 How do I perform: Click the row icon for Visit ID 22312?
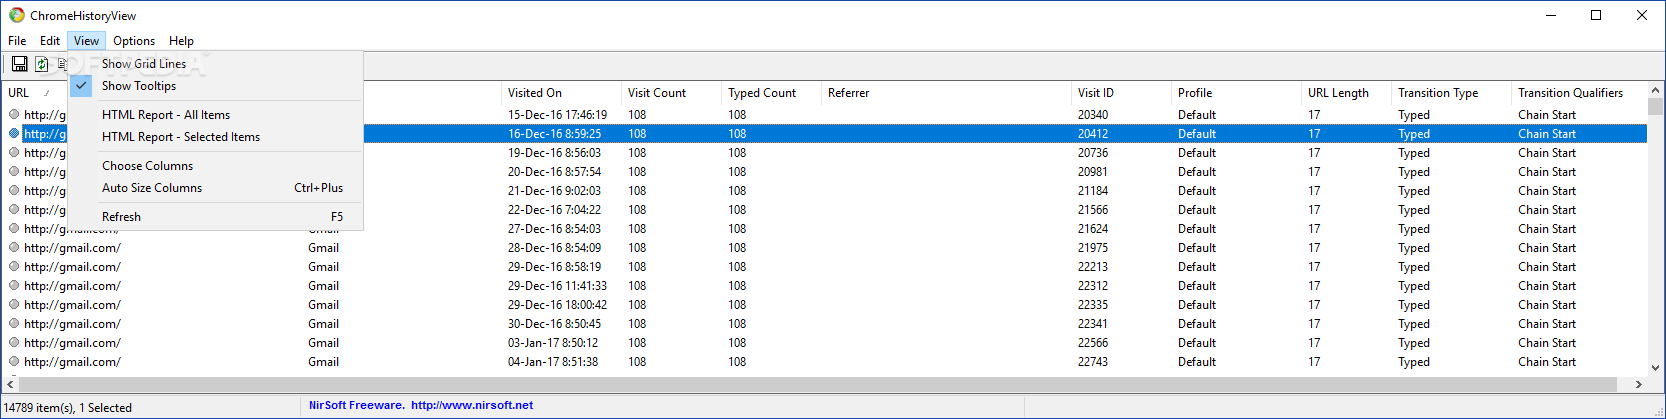pyautogui.click(x=14, y=285)
